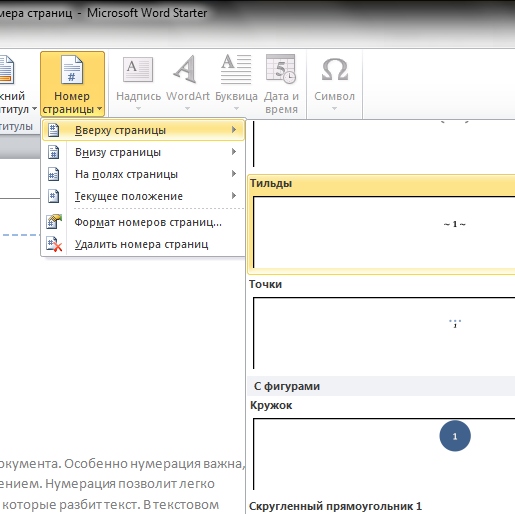Choose На полях страницы option
515x514 pixels.
pos(143,174)
